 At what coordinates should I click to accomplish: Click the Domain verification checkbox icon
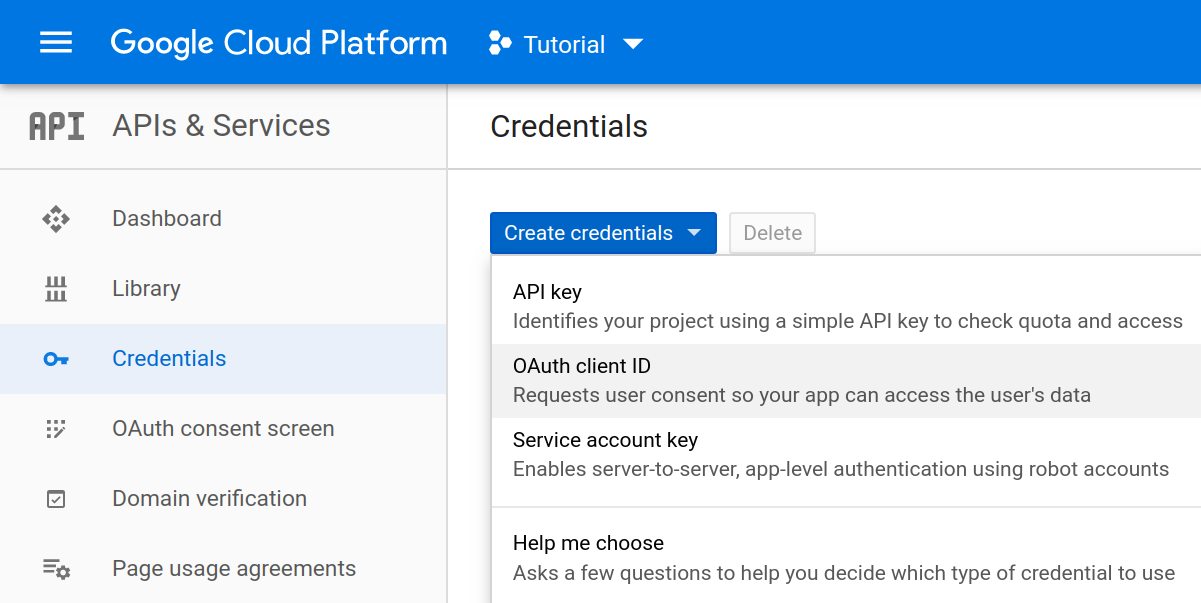coord(55,498)
